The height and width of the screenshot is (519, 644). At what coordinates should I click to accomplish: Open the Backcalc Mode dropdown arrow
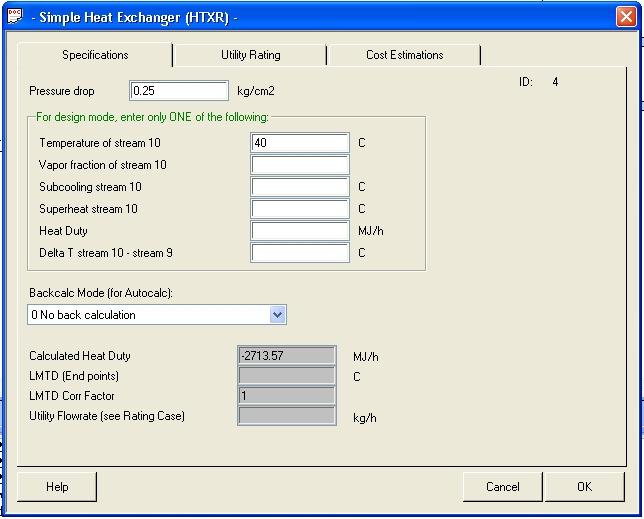pos(278,315)
